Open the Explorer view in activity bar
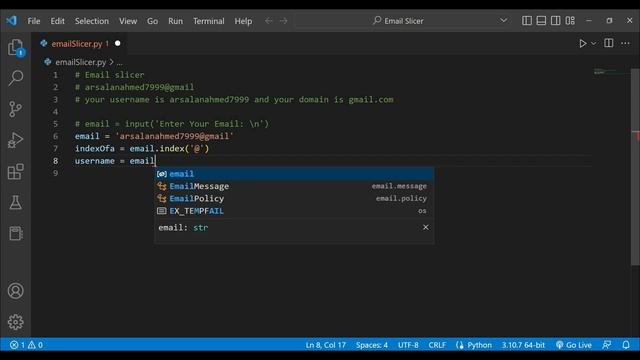 coord(16,48)
